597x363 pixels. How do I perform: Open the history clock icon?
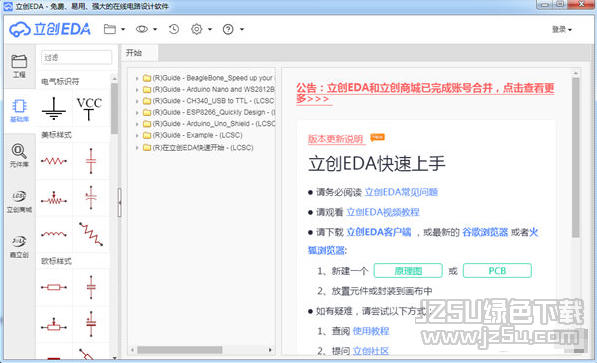tap(174, 29)
